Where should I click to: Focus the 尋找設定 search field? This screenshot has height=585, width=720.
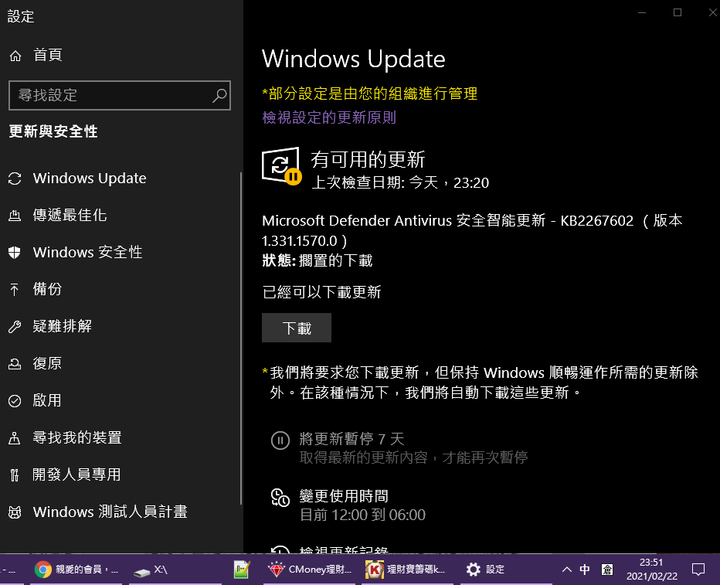tap(119, 95)
